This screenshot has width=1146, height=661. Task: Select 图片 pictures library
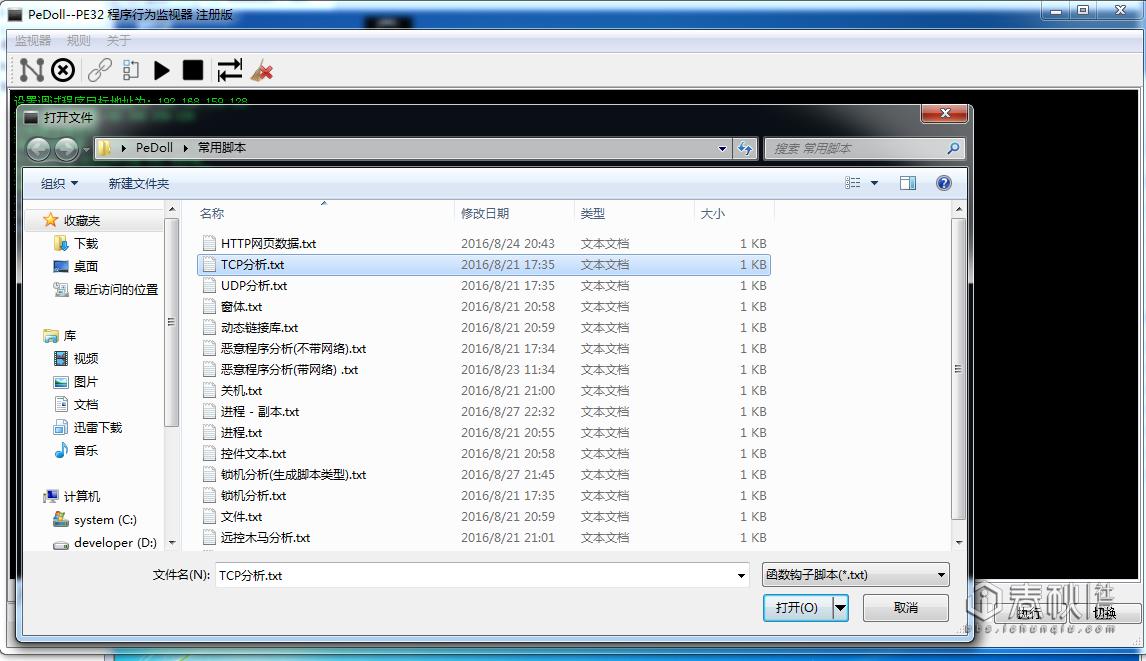coord(86,382)
